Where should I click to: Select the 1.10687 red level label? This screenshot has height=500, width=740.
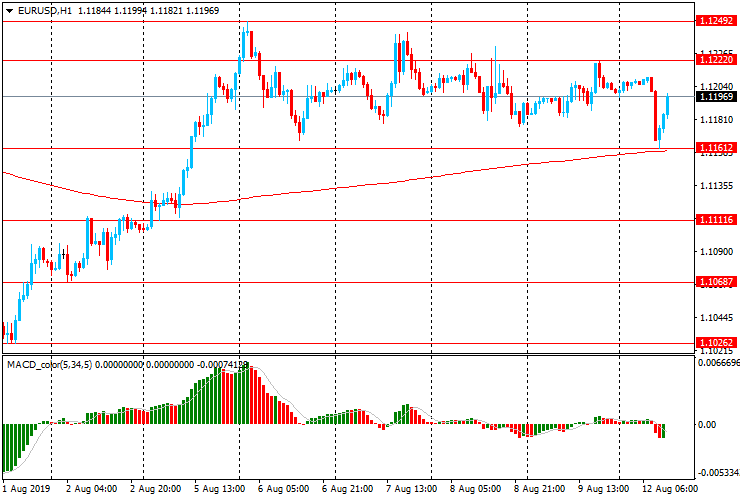716,282
